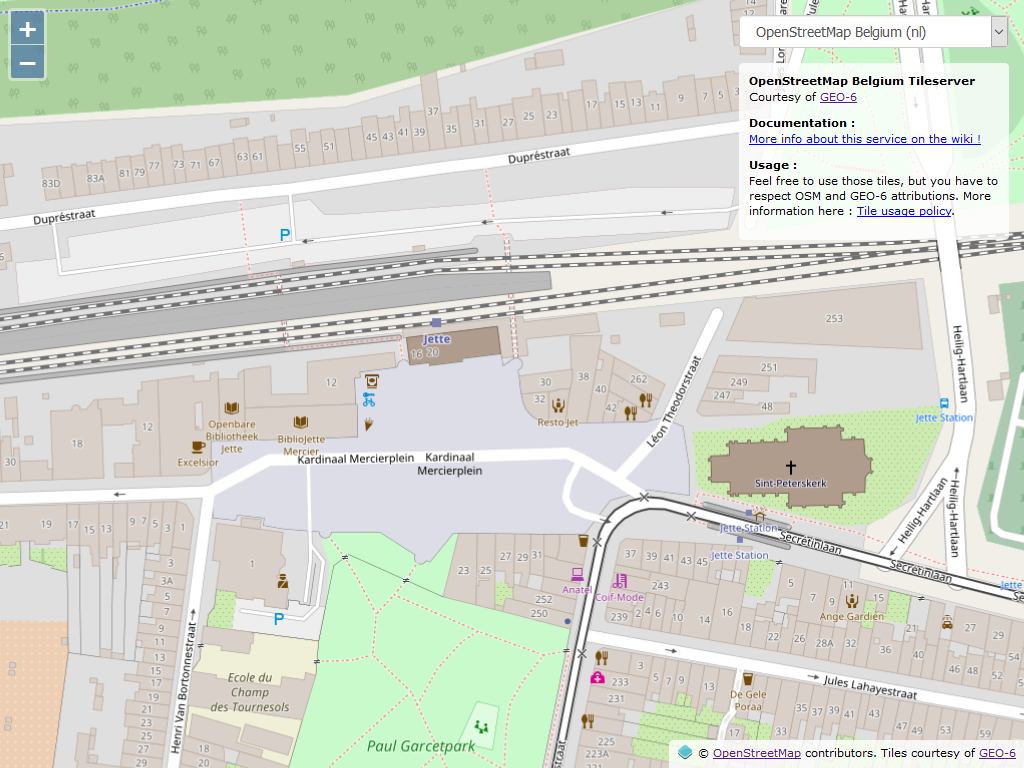Open the OpenStreetMap contributors attribution link
1024x768 pixels.
tap(756, 753)
